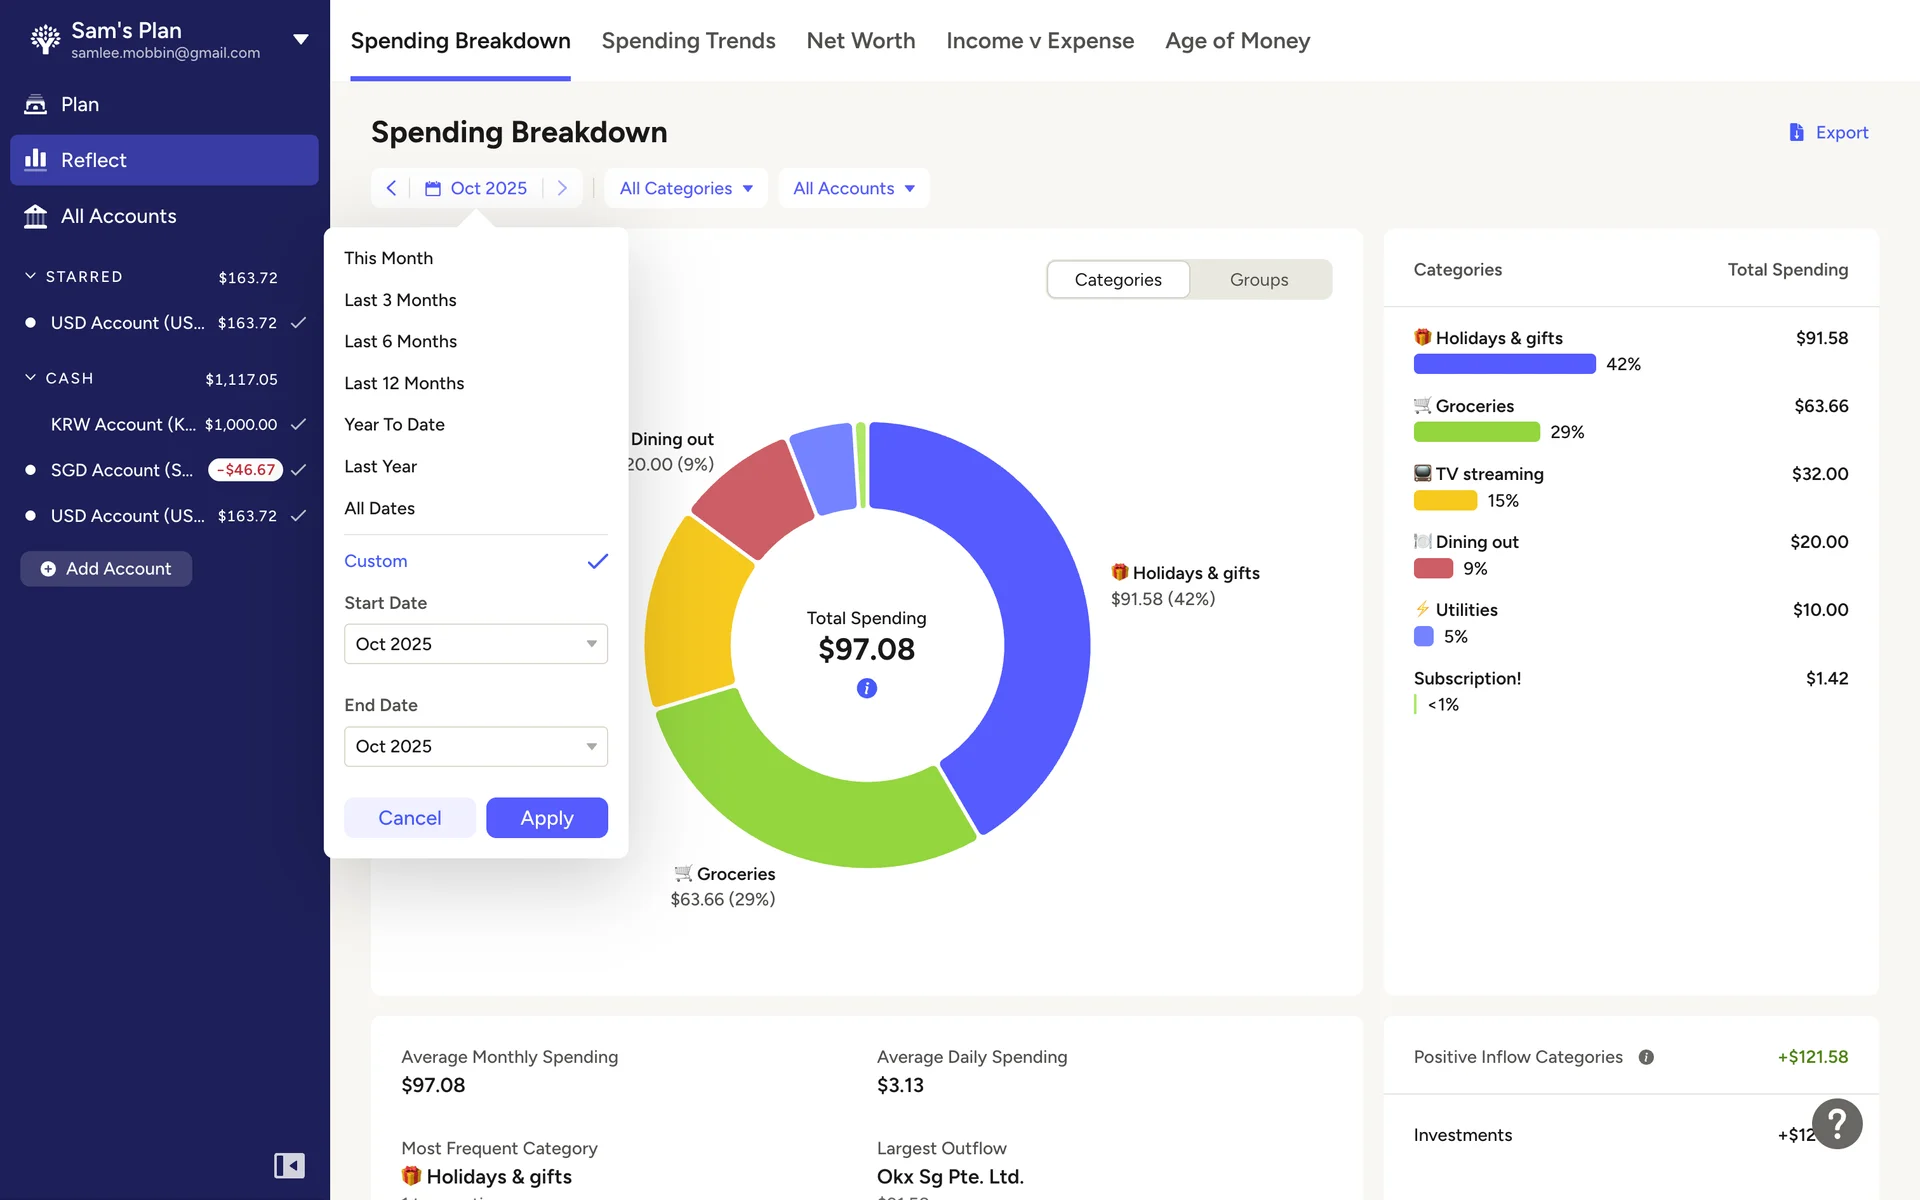This screenshot has height=1200, width=1920.
Task: Click Positive Inflow Categories info icon
Action: [1646, 1057]
